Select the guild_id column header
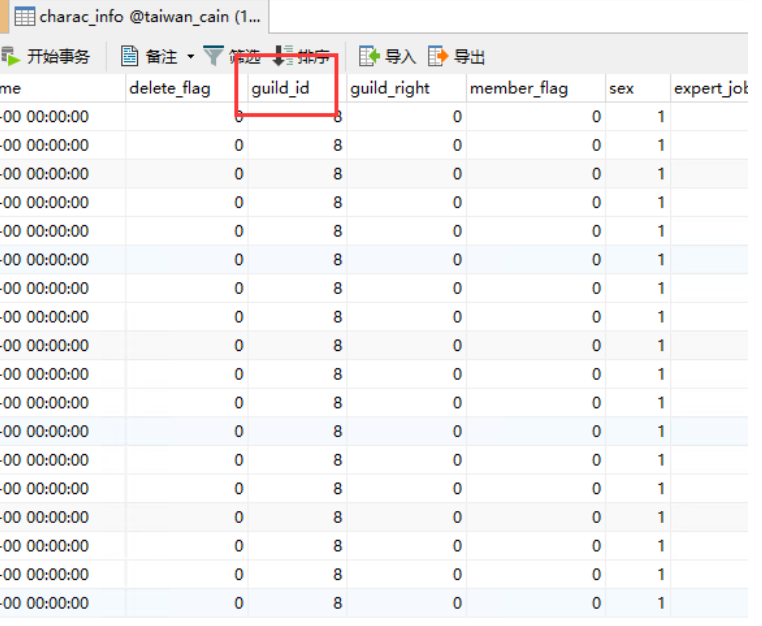This screenshot has height=626, width=762. [x=281, y=88]
